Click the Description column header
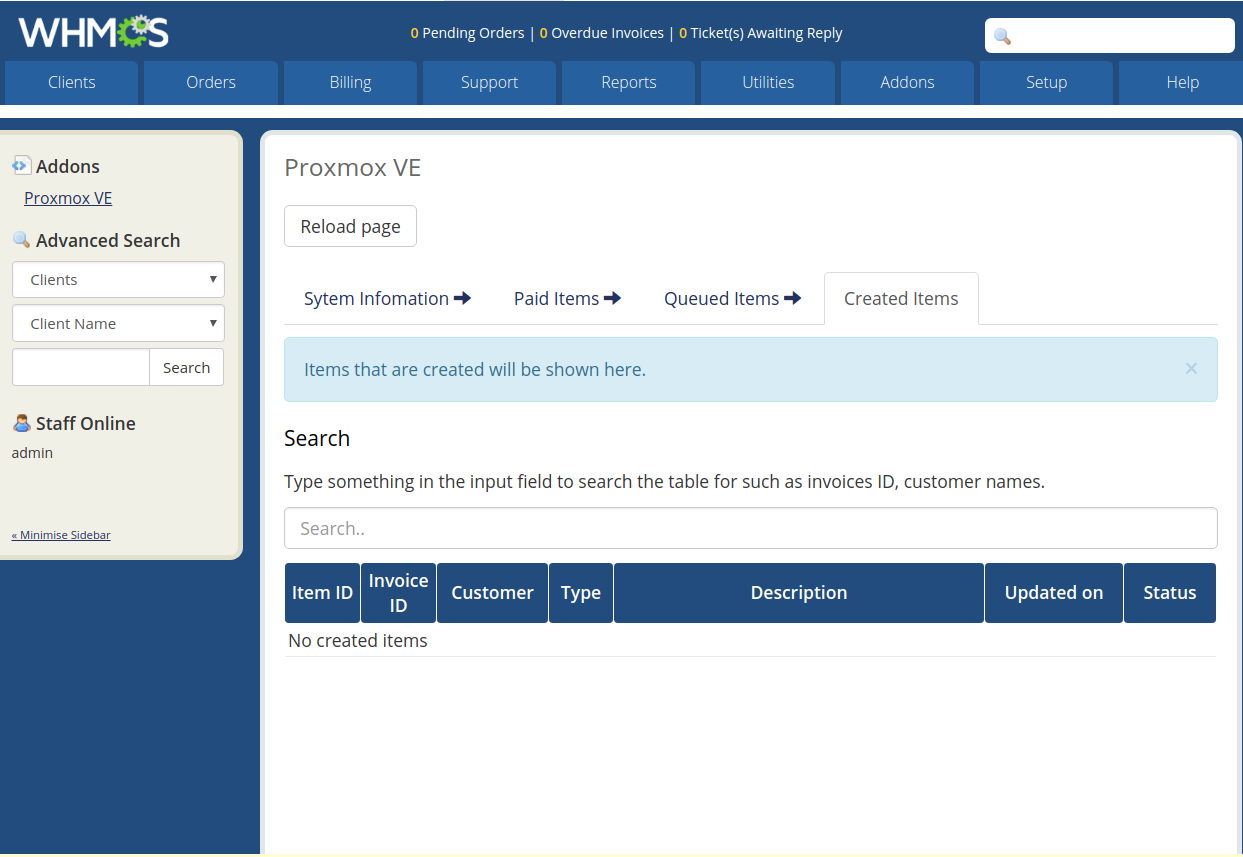Image resolution: width=1243 pixels, height=857 pixels. 799,593
